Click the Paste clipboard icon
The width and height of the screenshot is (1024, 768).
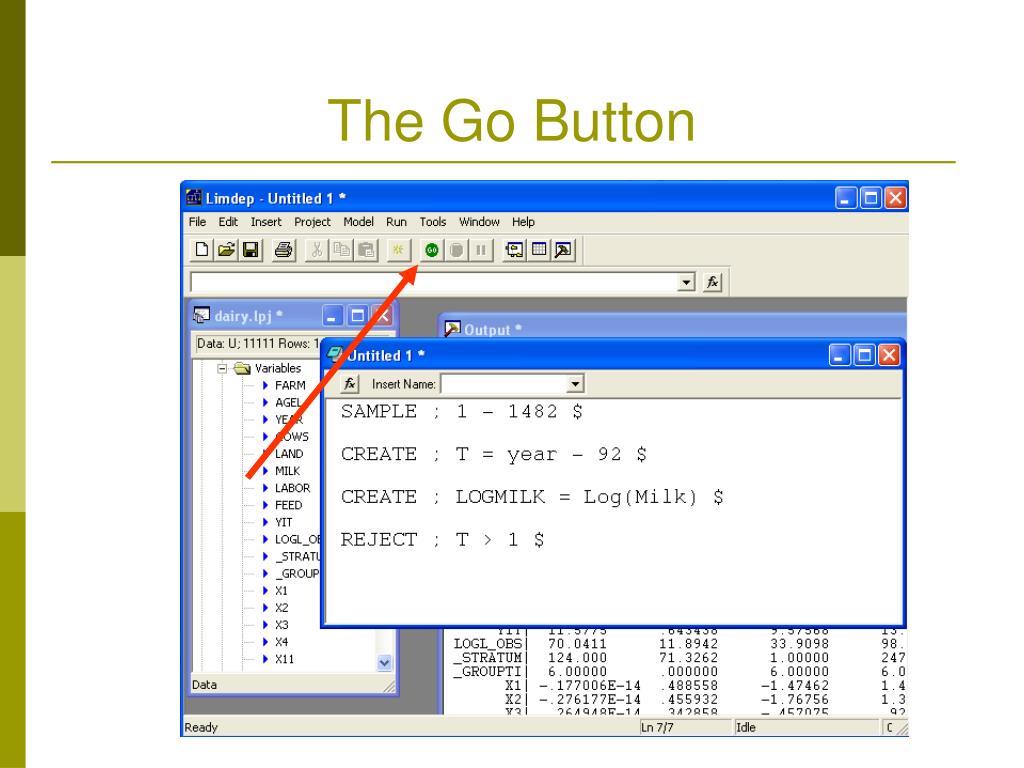(366, 250)
